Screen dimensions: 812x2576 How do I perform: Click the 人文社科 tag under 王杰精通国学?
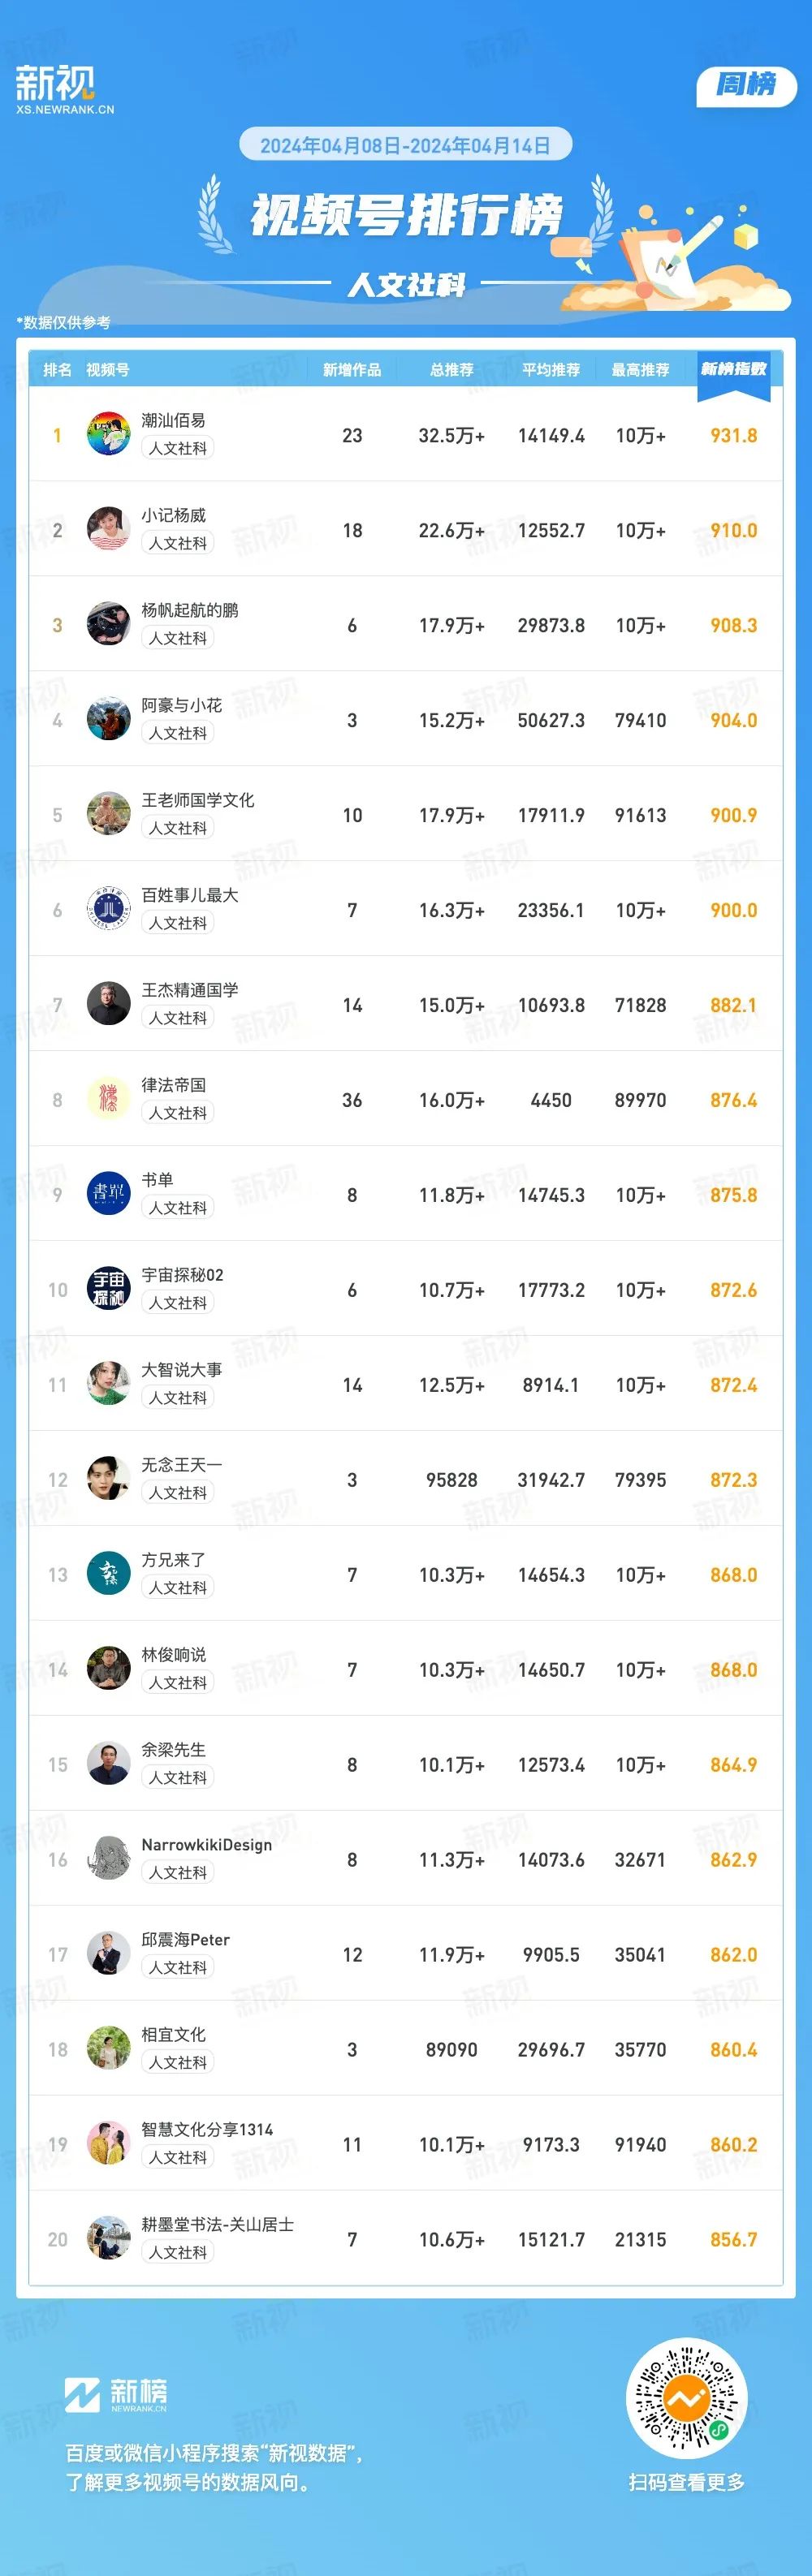point(178,1018)
